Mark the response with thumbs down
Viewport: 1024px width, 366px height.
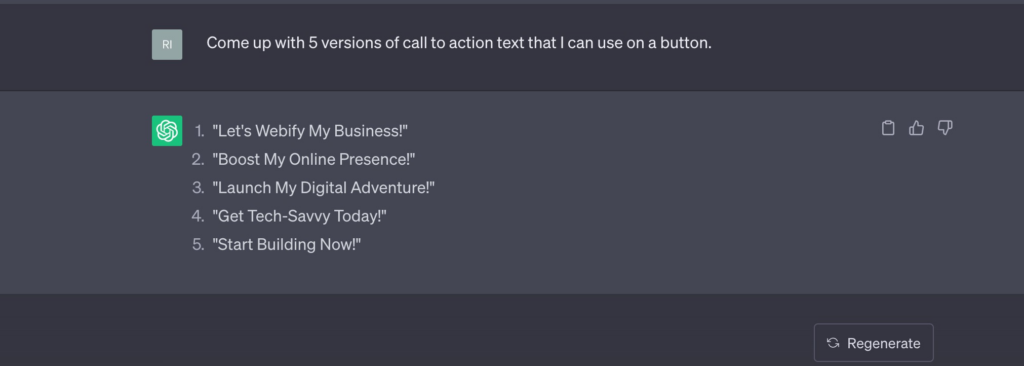click(945, 128)
